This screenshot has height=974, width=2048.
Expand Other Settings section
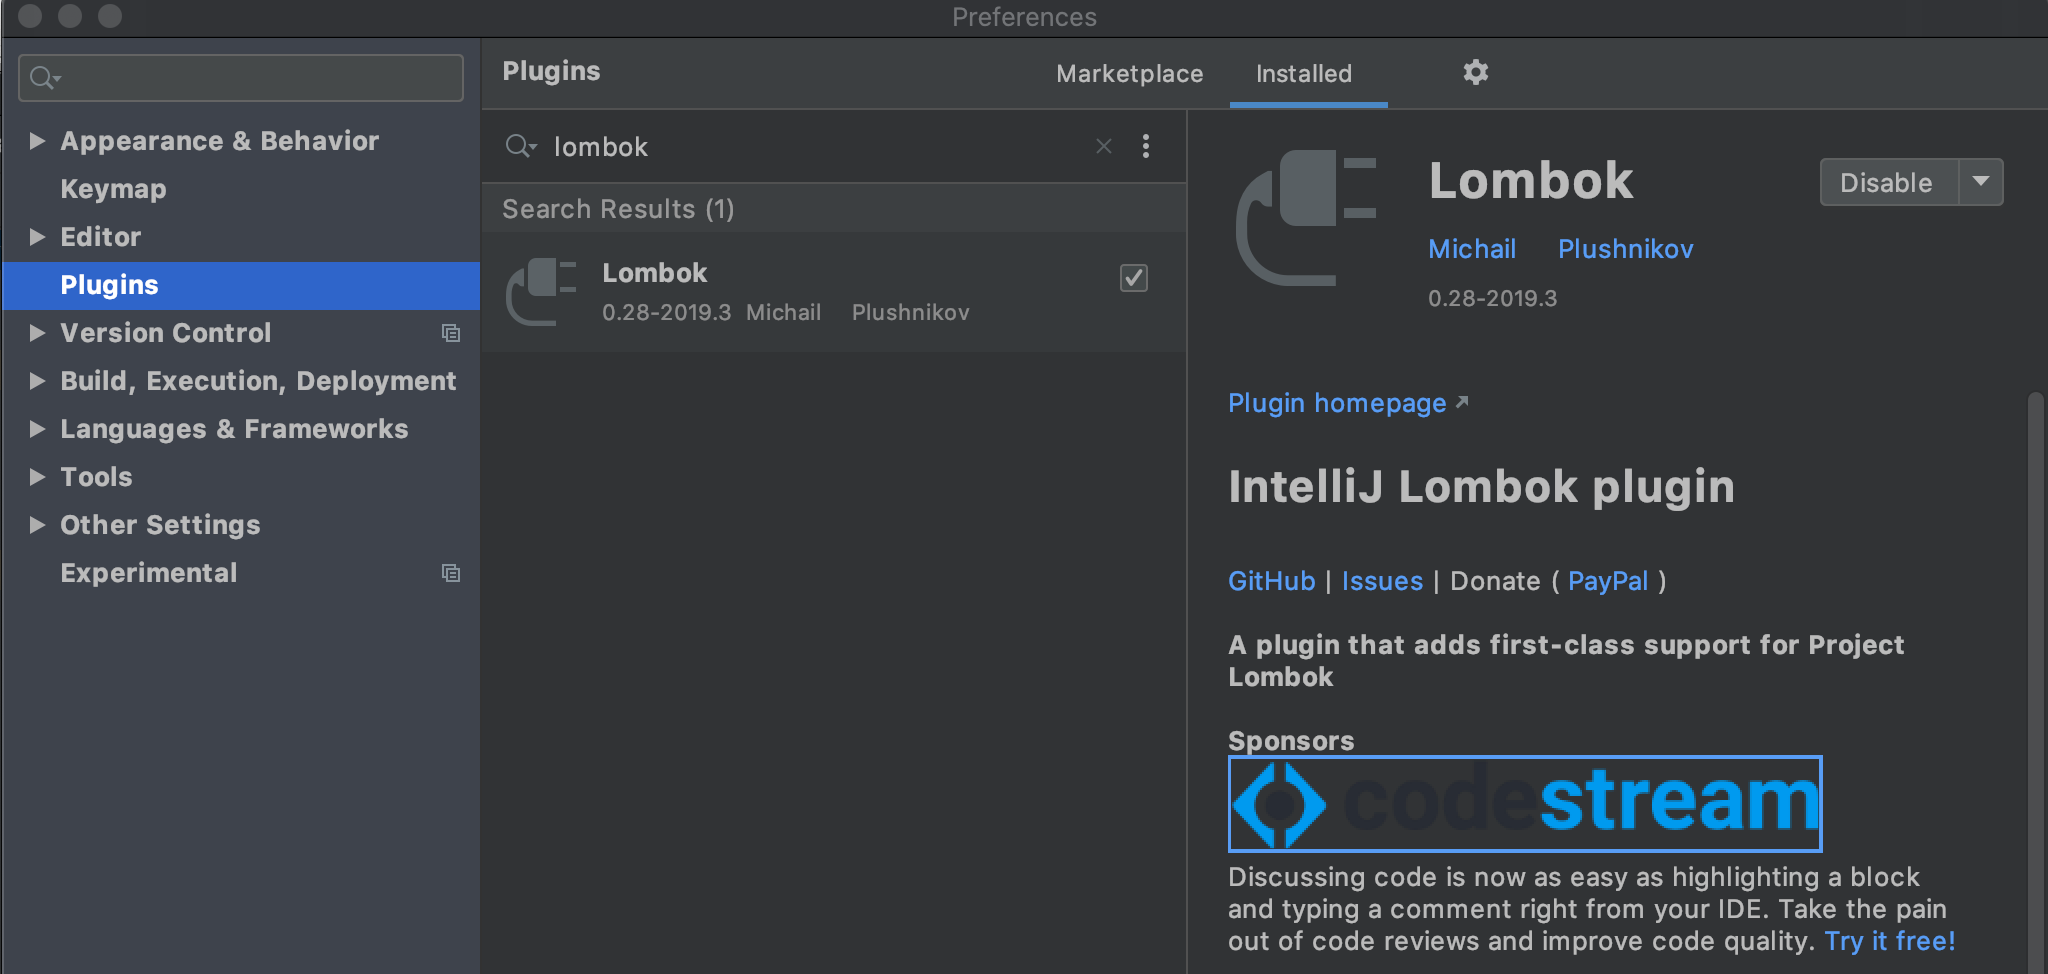point(37,525)
